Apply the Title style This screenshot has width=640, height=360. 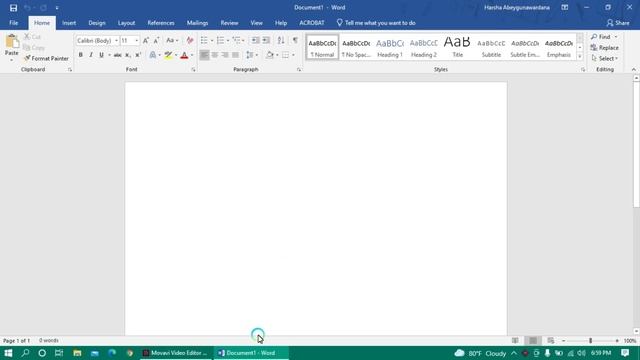coord(458,47)
